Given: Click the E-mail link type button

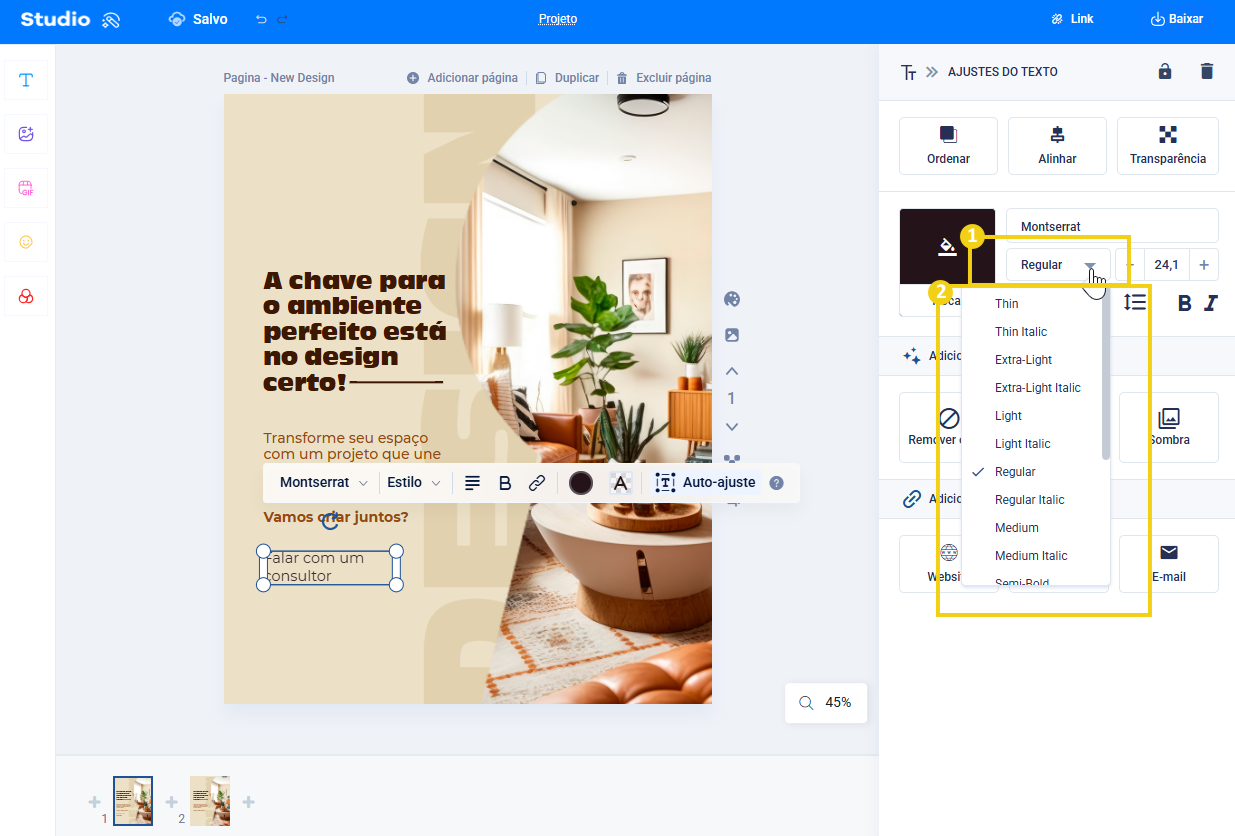Looking at the screenshot, I should tap(1168, 564).
